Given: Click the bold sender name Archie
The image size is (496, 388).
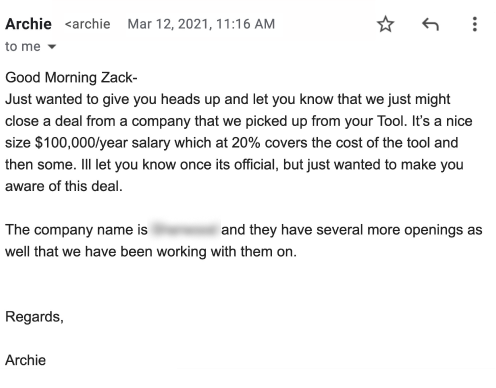Looking at the screenshot, I should pyautogui.click(x=28, y=24).
